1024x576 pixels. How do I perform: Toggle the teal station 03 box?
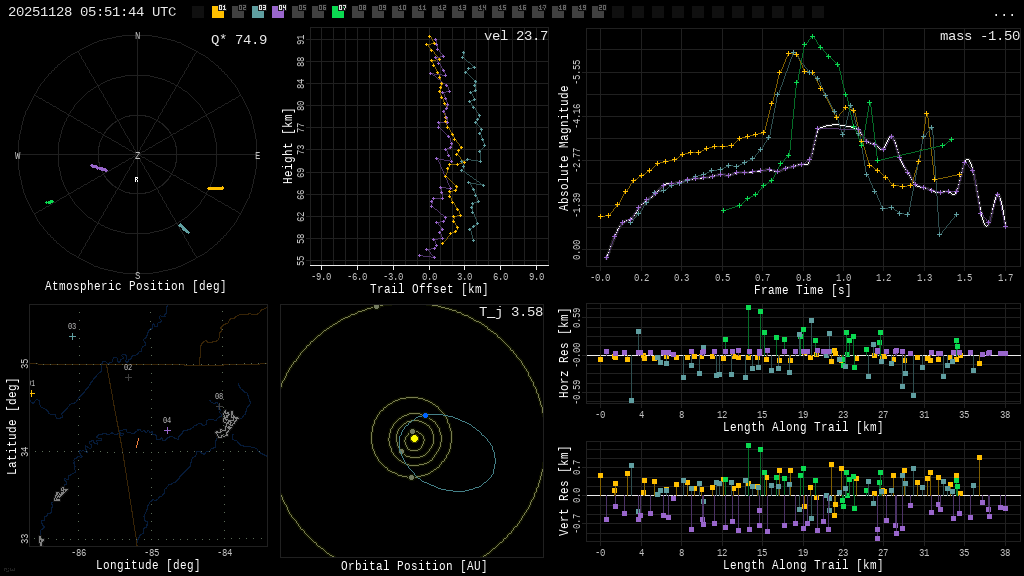[258, 12]
